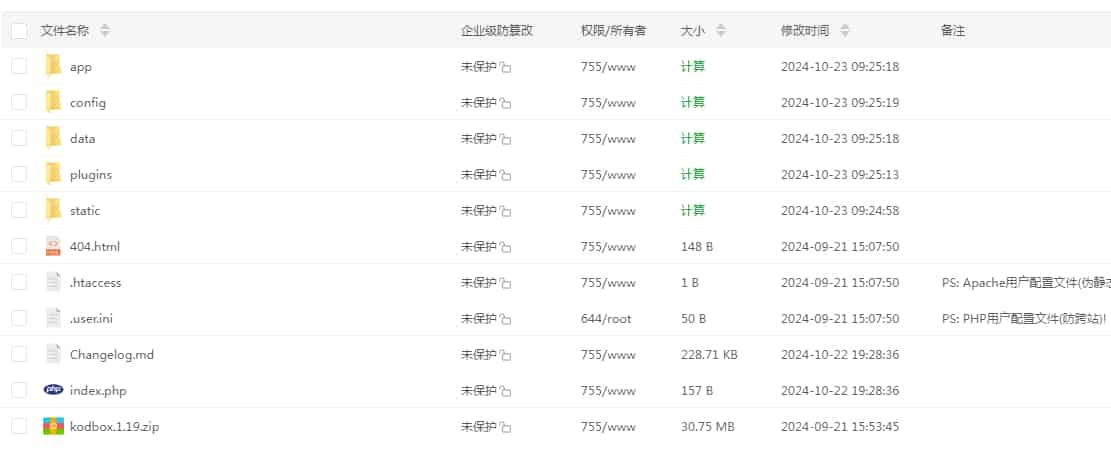1111x463 pixels.
Task: Open the Changelog.md file name
Action: coord(112,355)
